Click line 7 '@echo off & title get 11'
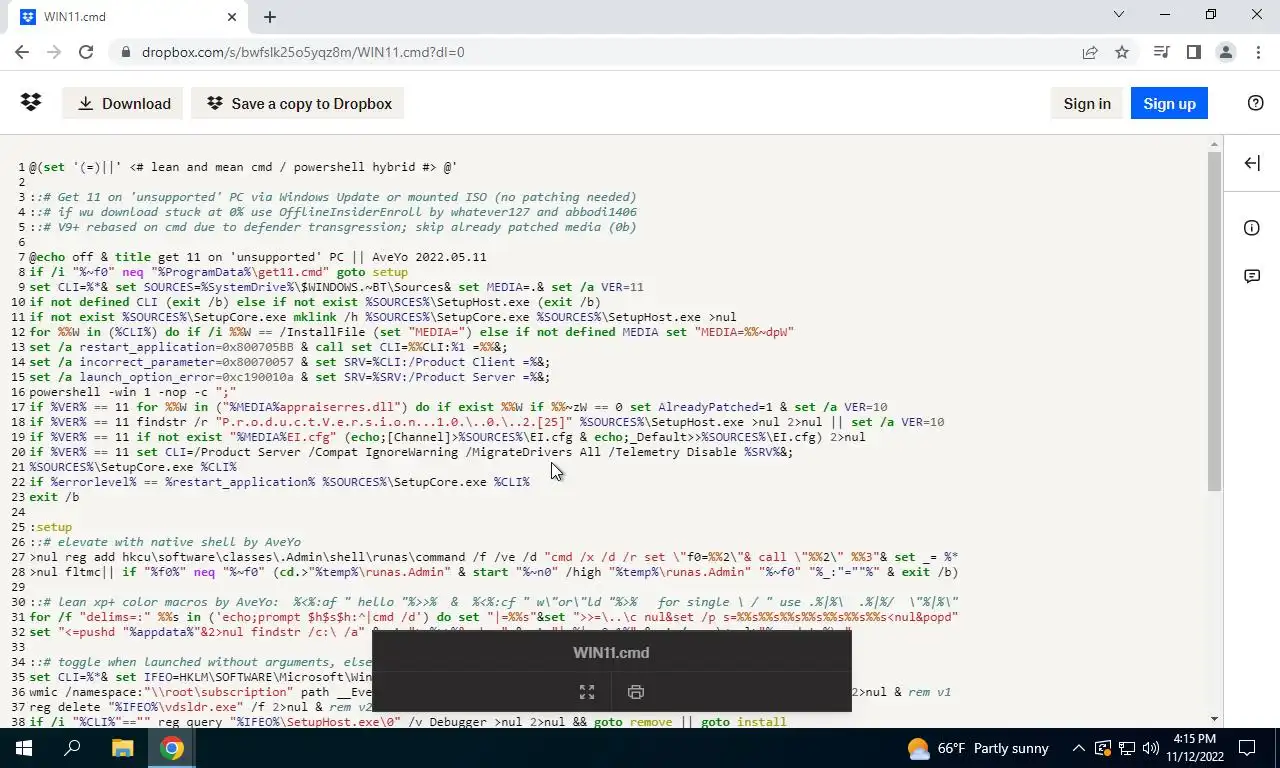 (x=258, y=257)
